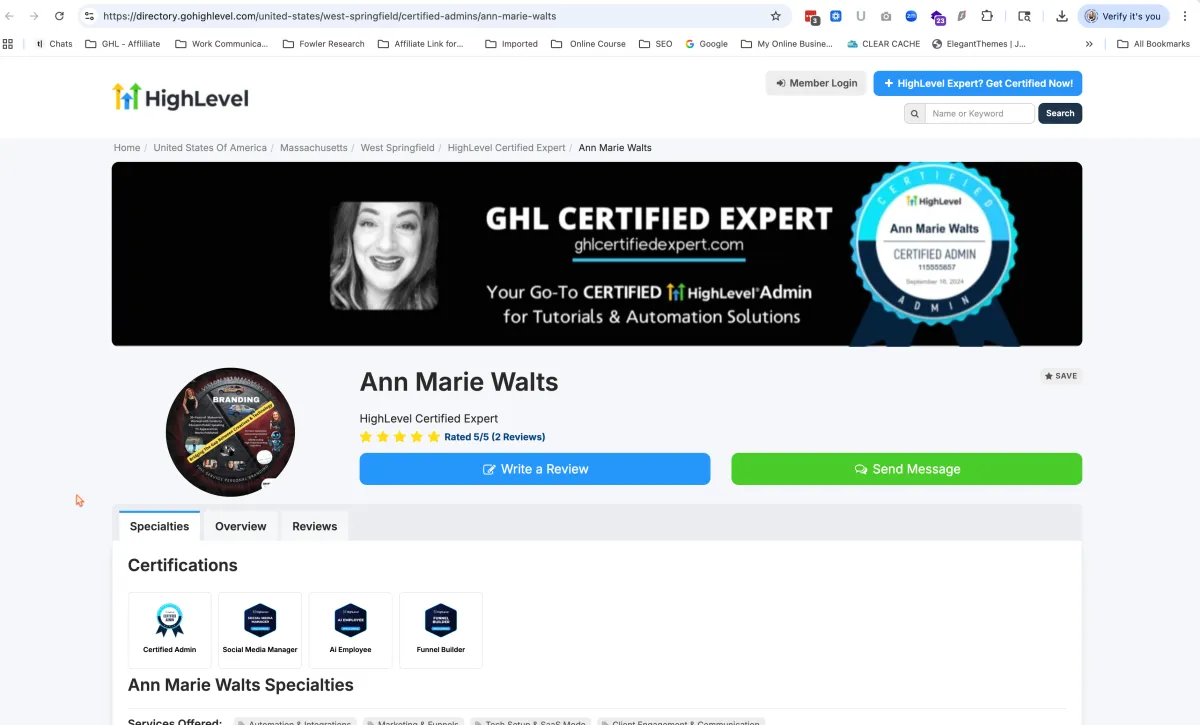Open the Online Course bookmark folder
This screenshot has height=725, width=1200.
click(x=589, y=44)
